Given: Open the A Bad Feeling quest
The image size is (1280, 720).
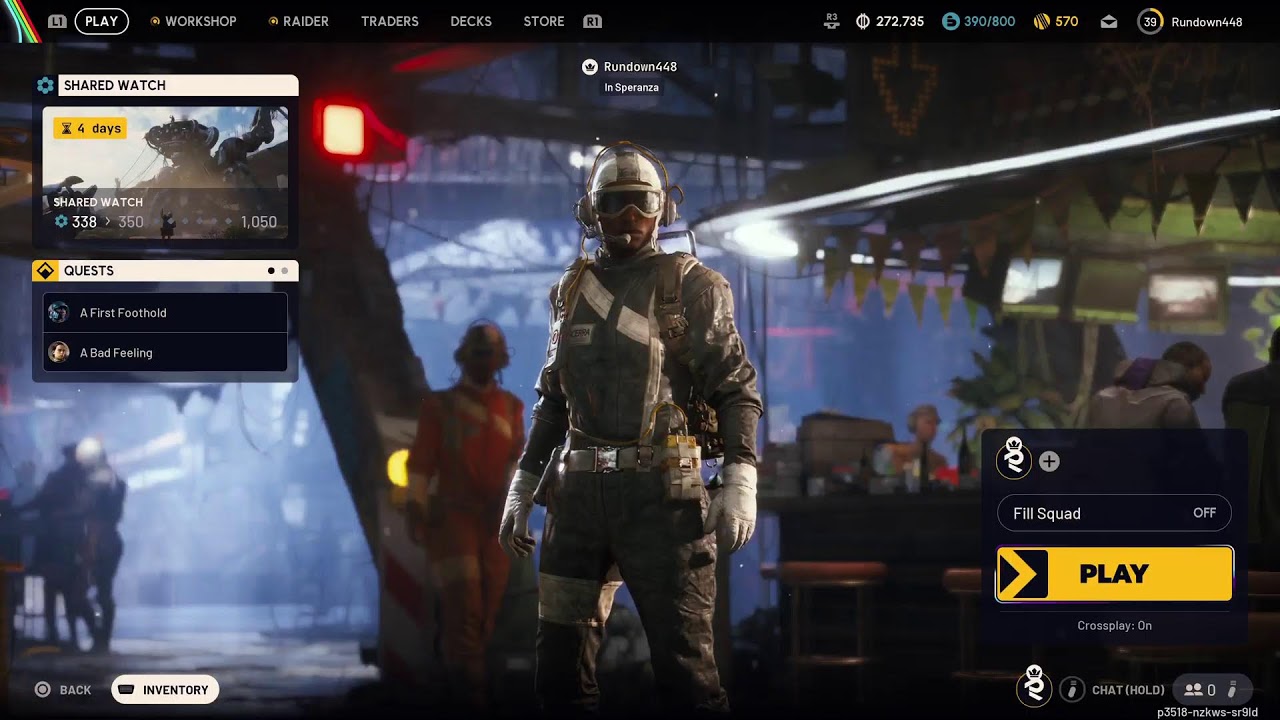Looking at the screenshot, I should pyautogui.click(x=165, y=352).
